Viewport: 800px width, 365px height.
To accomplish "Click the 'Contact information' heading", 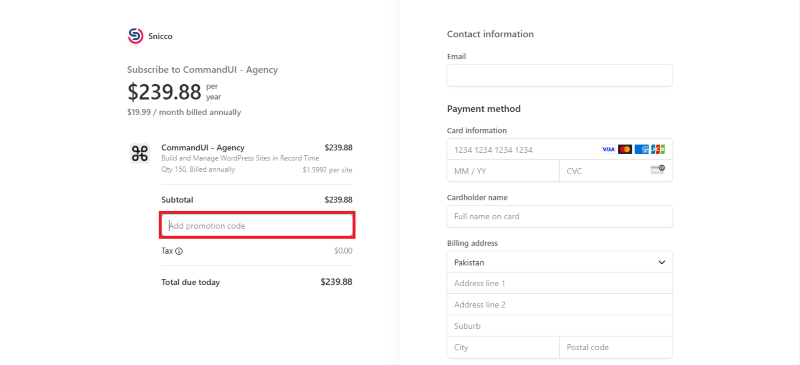I will pos(490,34).
